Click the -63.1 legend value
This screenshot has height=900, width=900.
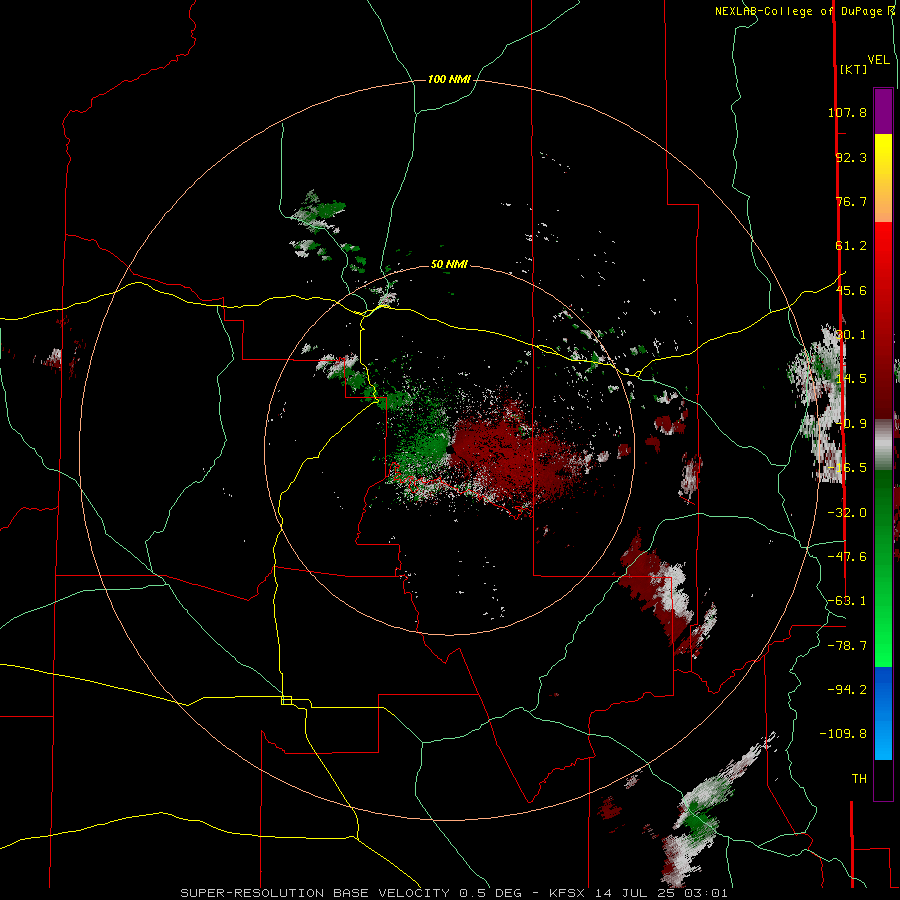(x=847, y=601)
